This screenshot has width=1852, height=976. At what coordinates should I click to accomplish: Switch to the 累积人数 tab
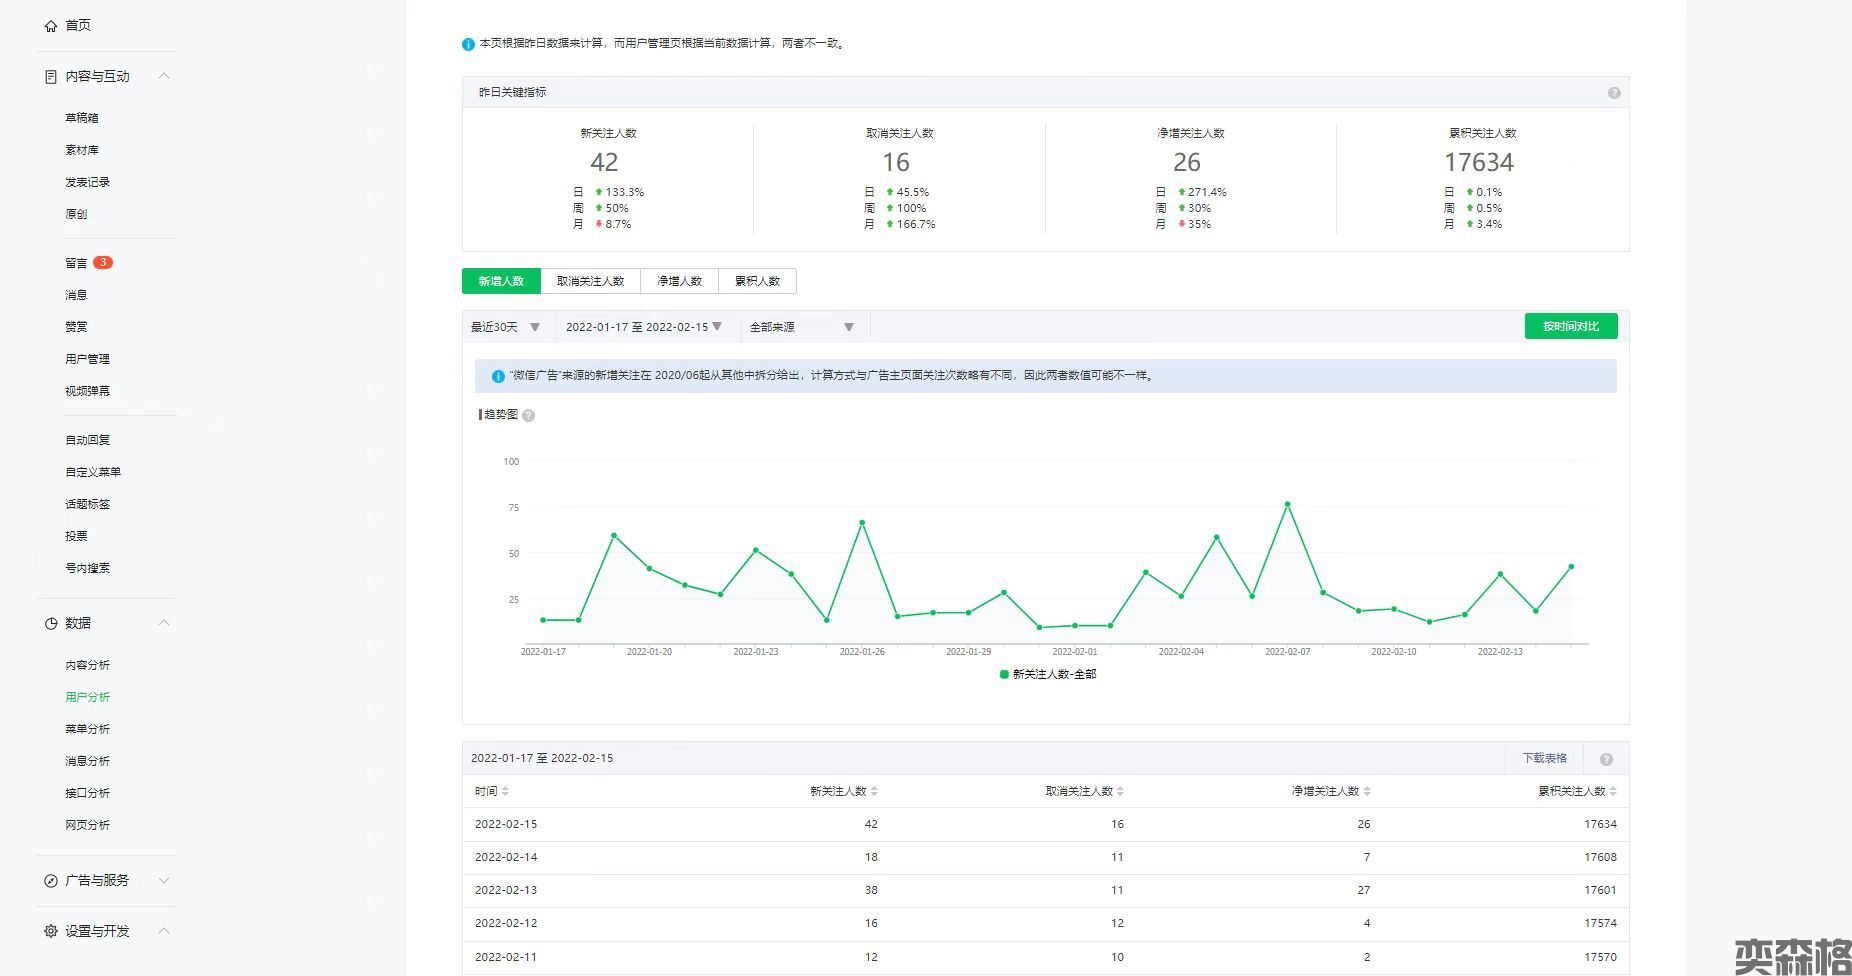coord(757,281)
